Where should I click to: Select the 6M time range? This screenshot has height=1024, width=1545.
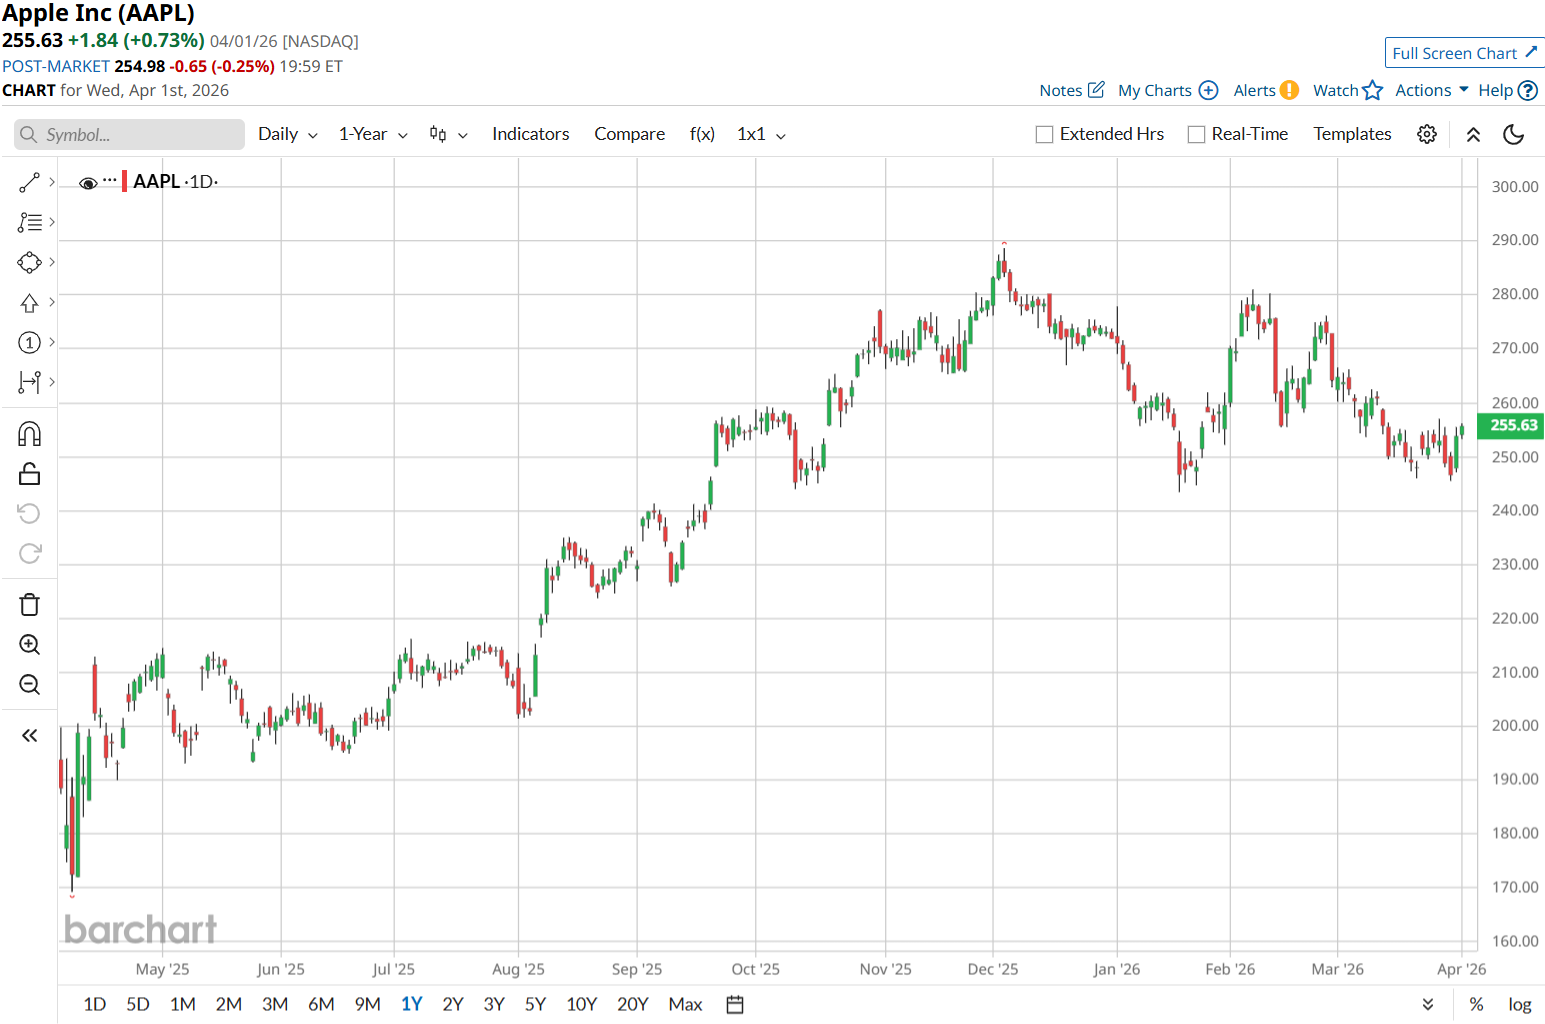pyautogui.click(x=321, y=1004)
